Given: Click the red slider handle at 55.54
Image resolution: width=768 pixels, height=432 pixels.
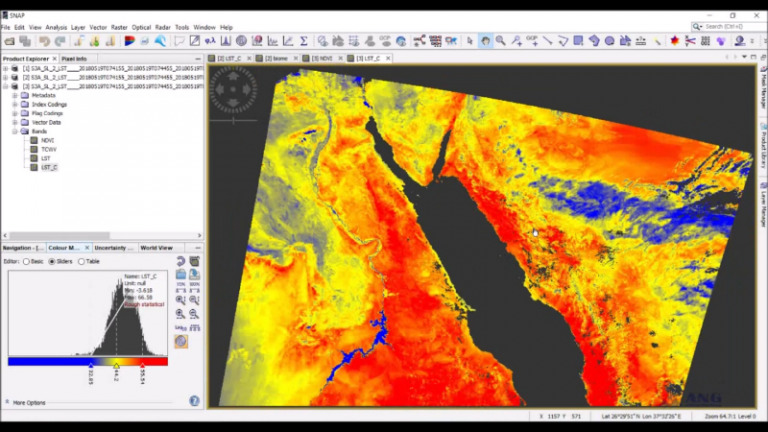Looking at the screenshot, I should [x=142, y=365].
